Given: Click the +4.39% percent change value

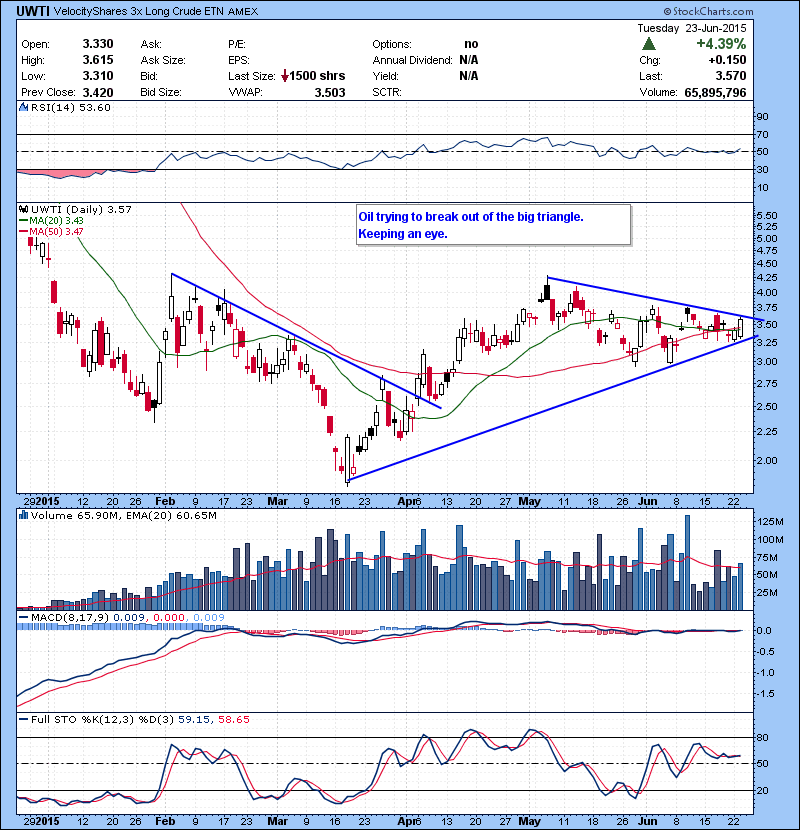Looking at the screenshot, I should click(x=721, y=44).
